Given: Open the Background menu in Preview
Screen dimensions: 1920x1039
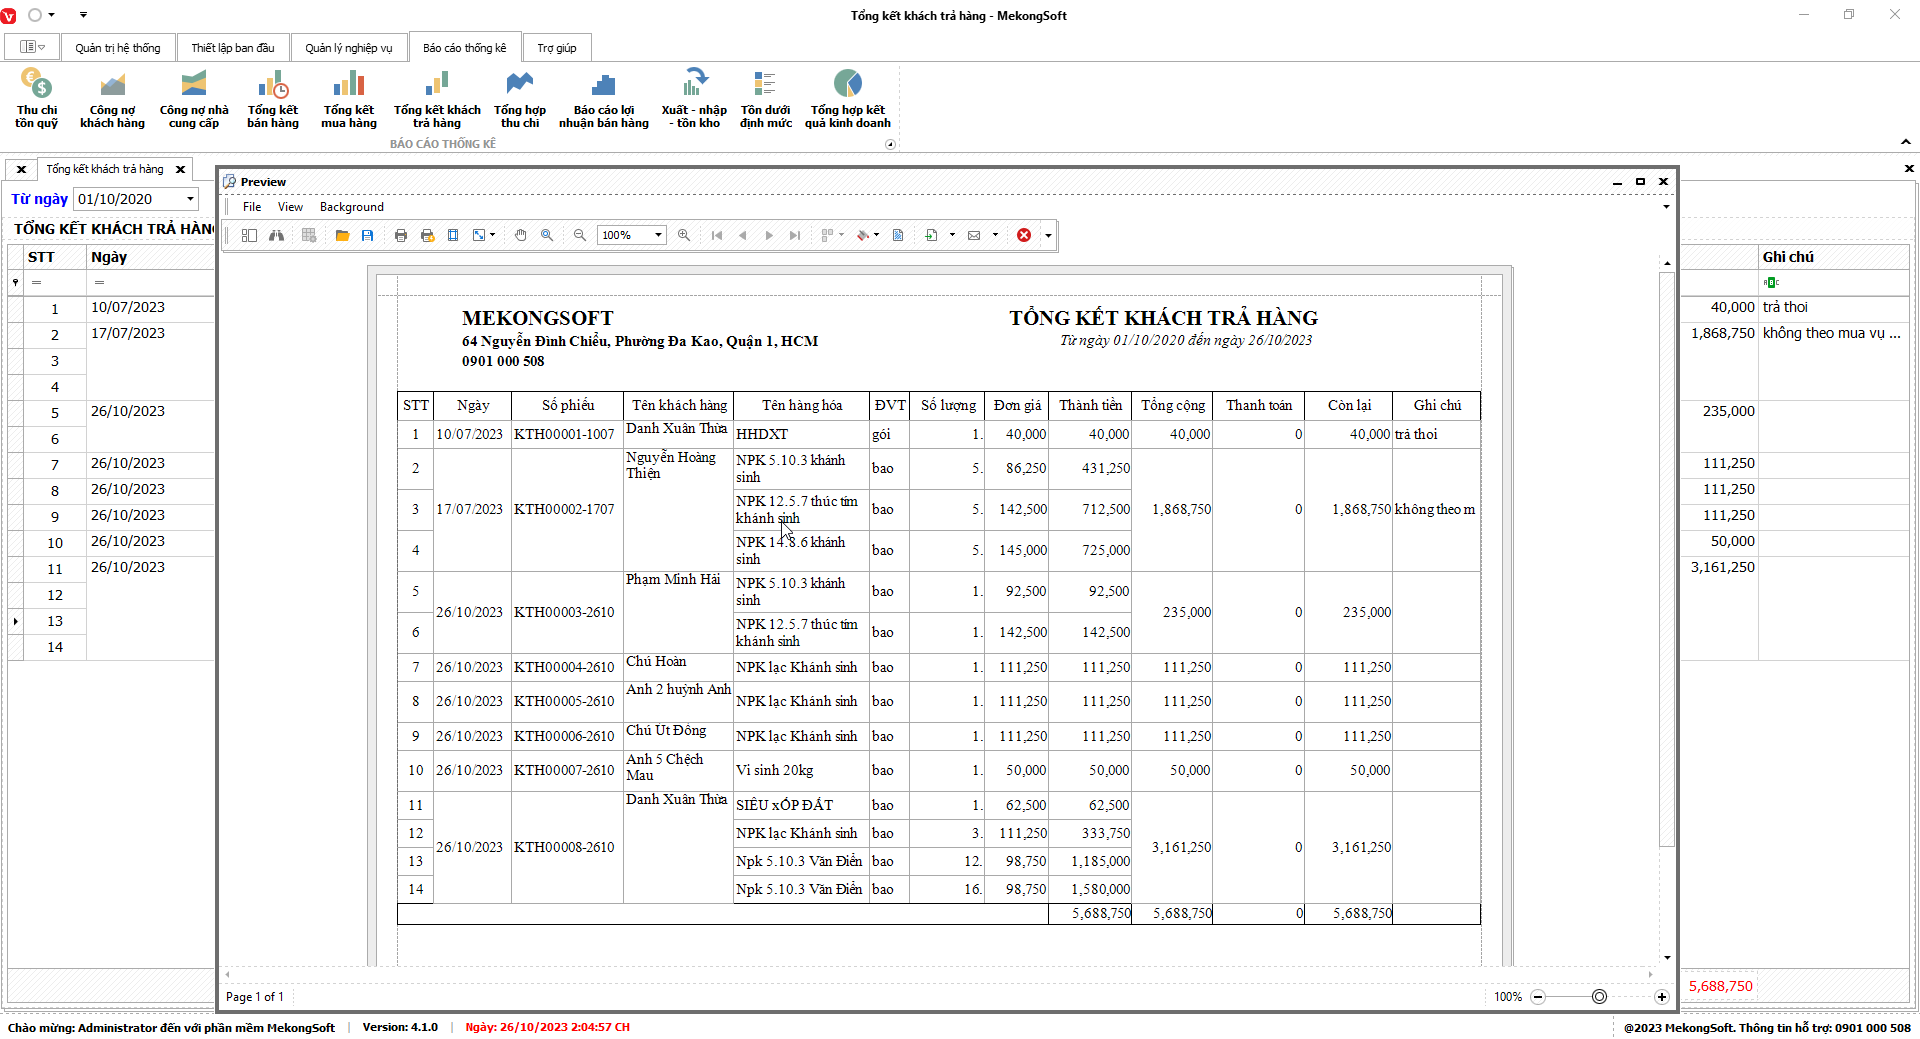Looking at the screenshot, I should pyautogui.click(x=351, y=207).
